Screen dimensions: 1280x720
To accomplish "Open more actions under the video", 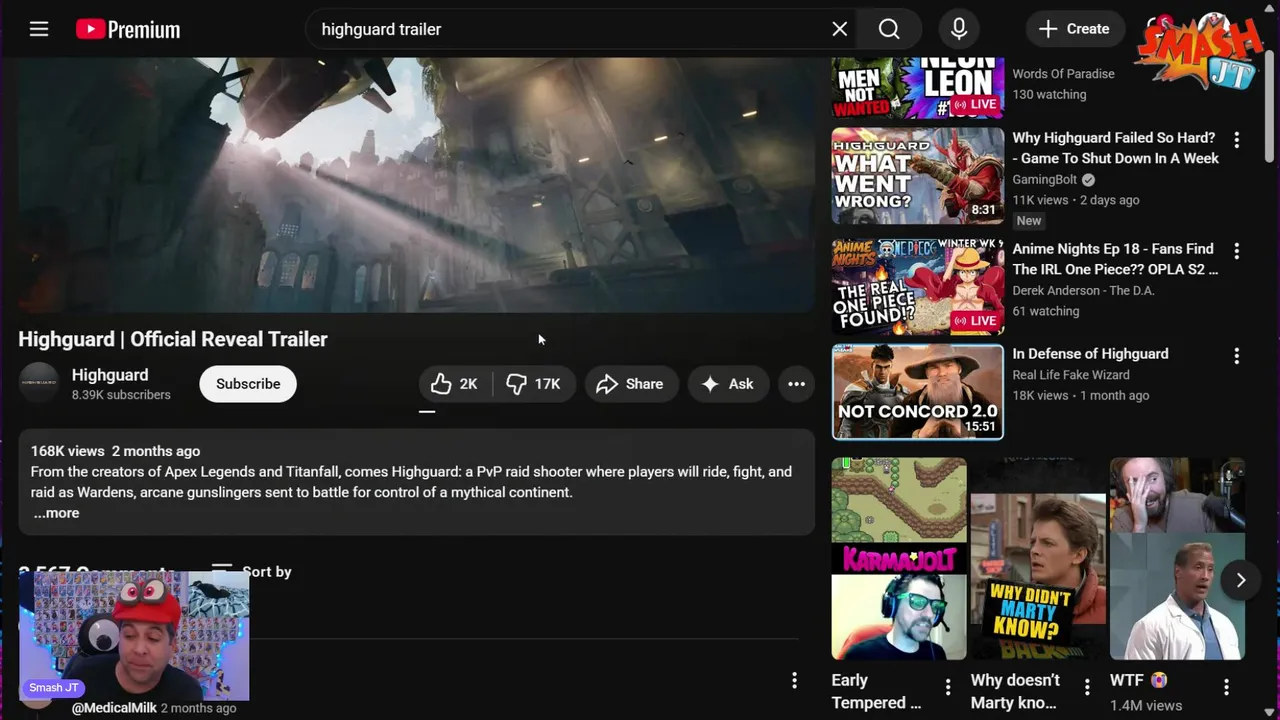I will pos(796,384).
